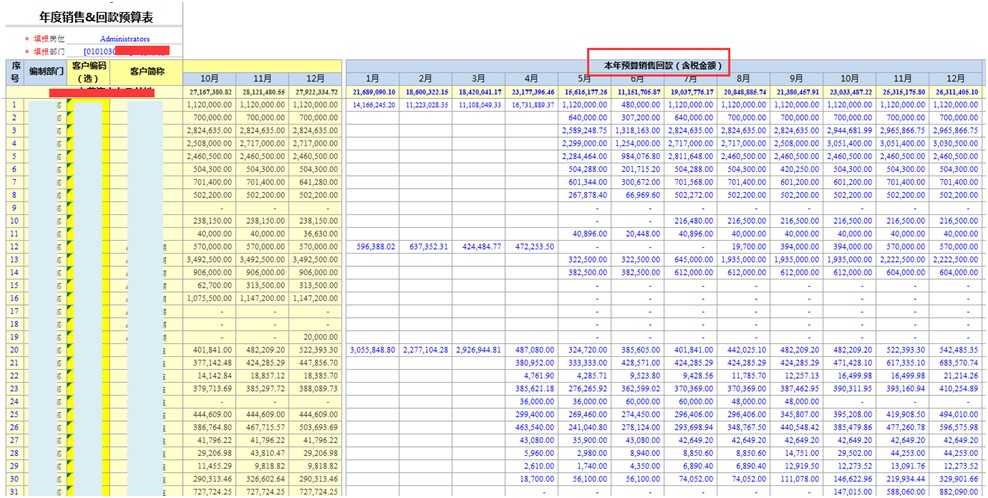Select the 客户编码（选） column header
Viewport: 988px width, 498px height.
89,72
